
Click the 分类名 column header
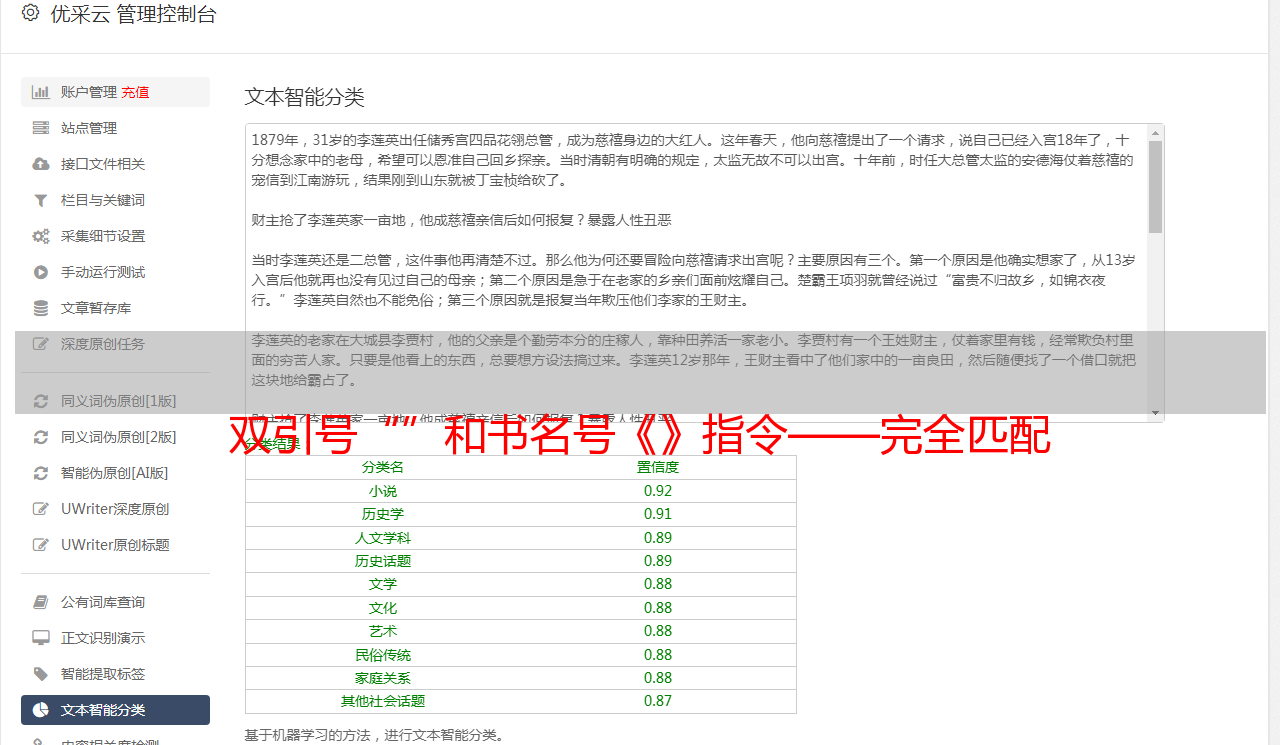[x=383, y=467]
